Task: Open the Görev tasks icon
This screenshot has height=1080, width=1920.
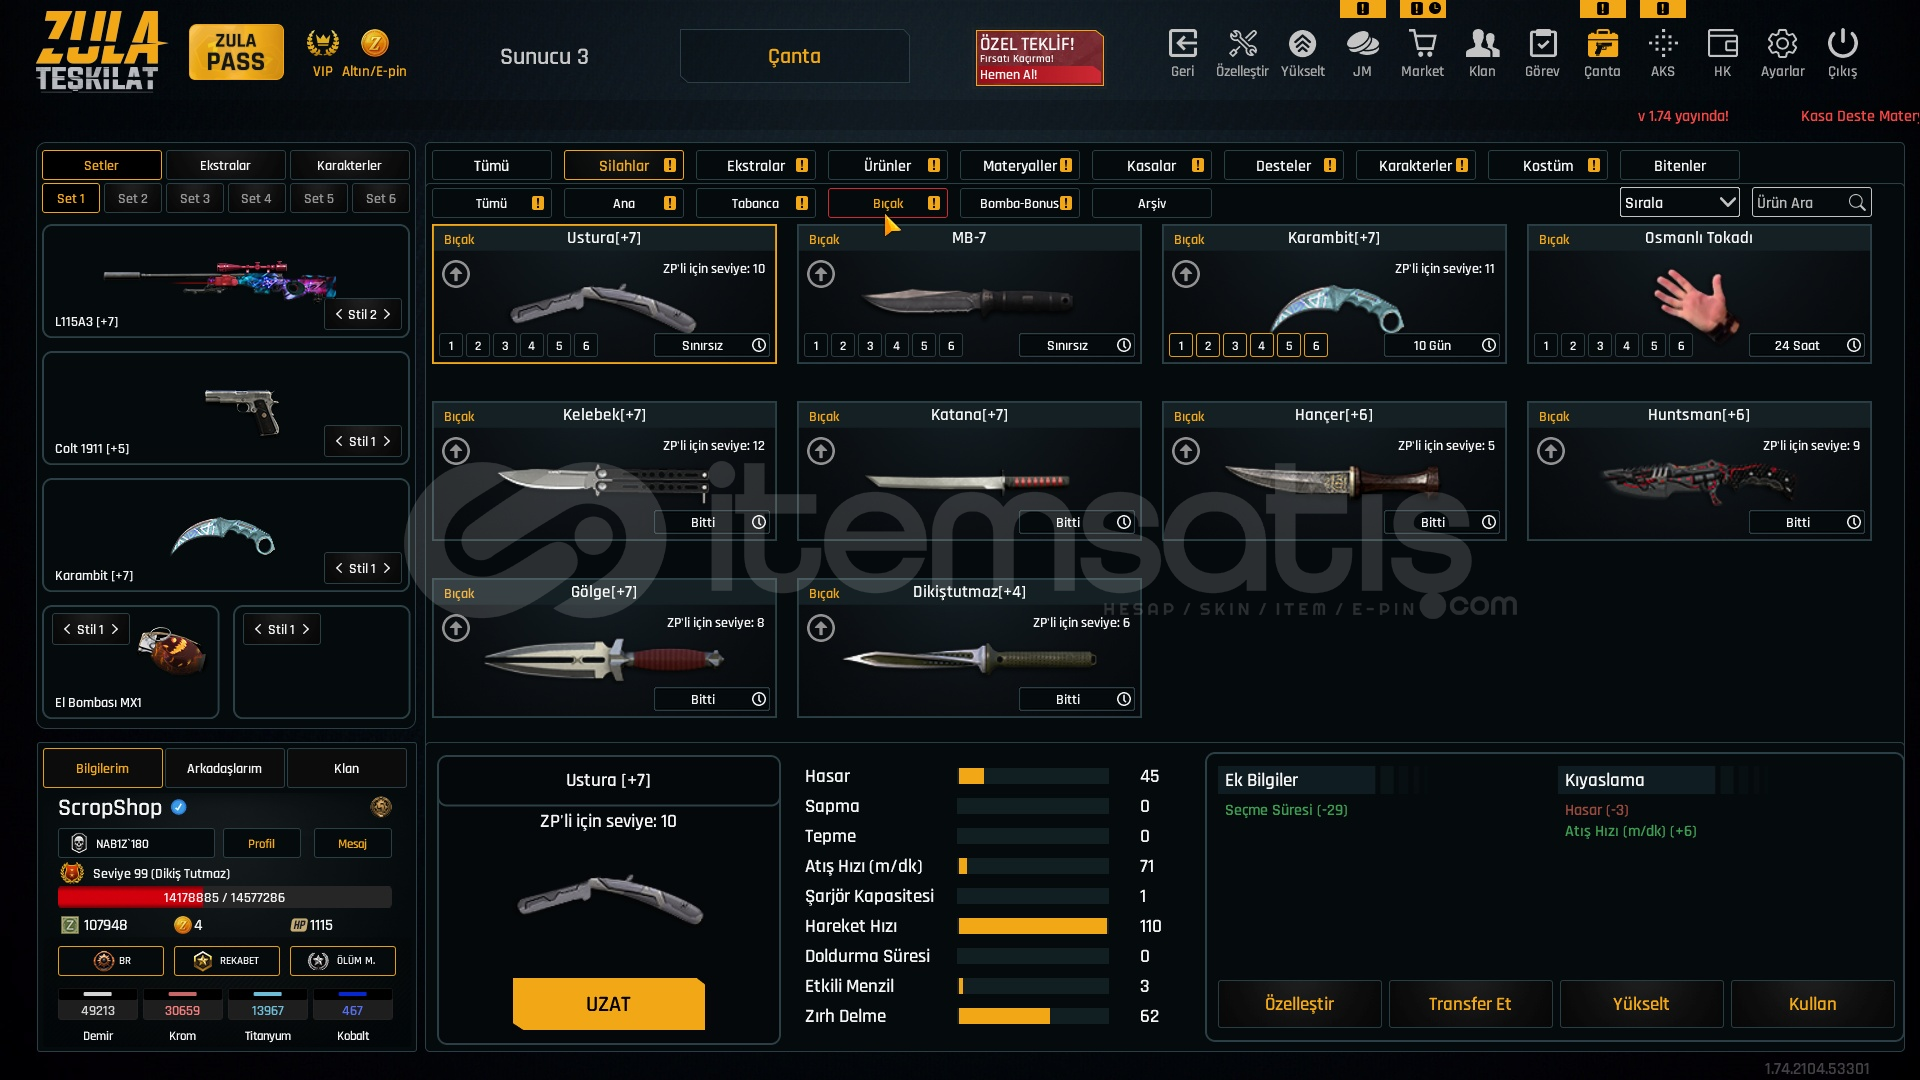Action: coord(1542,45)
